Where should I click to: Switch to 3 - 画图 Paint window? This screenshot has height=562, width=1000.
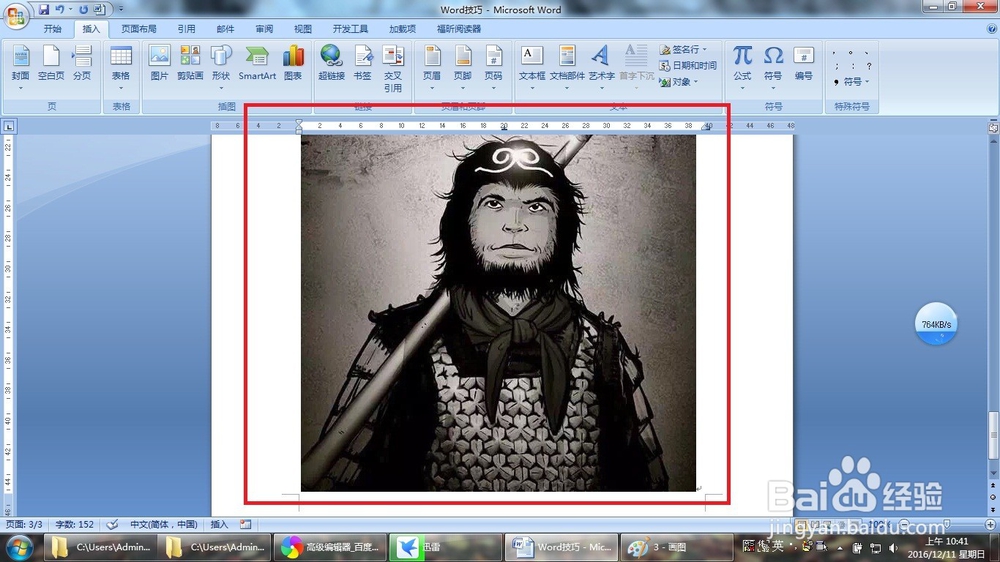click(x=675, y=547)
